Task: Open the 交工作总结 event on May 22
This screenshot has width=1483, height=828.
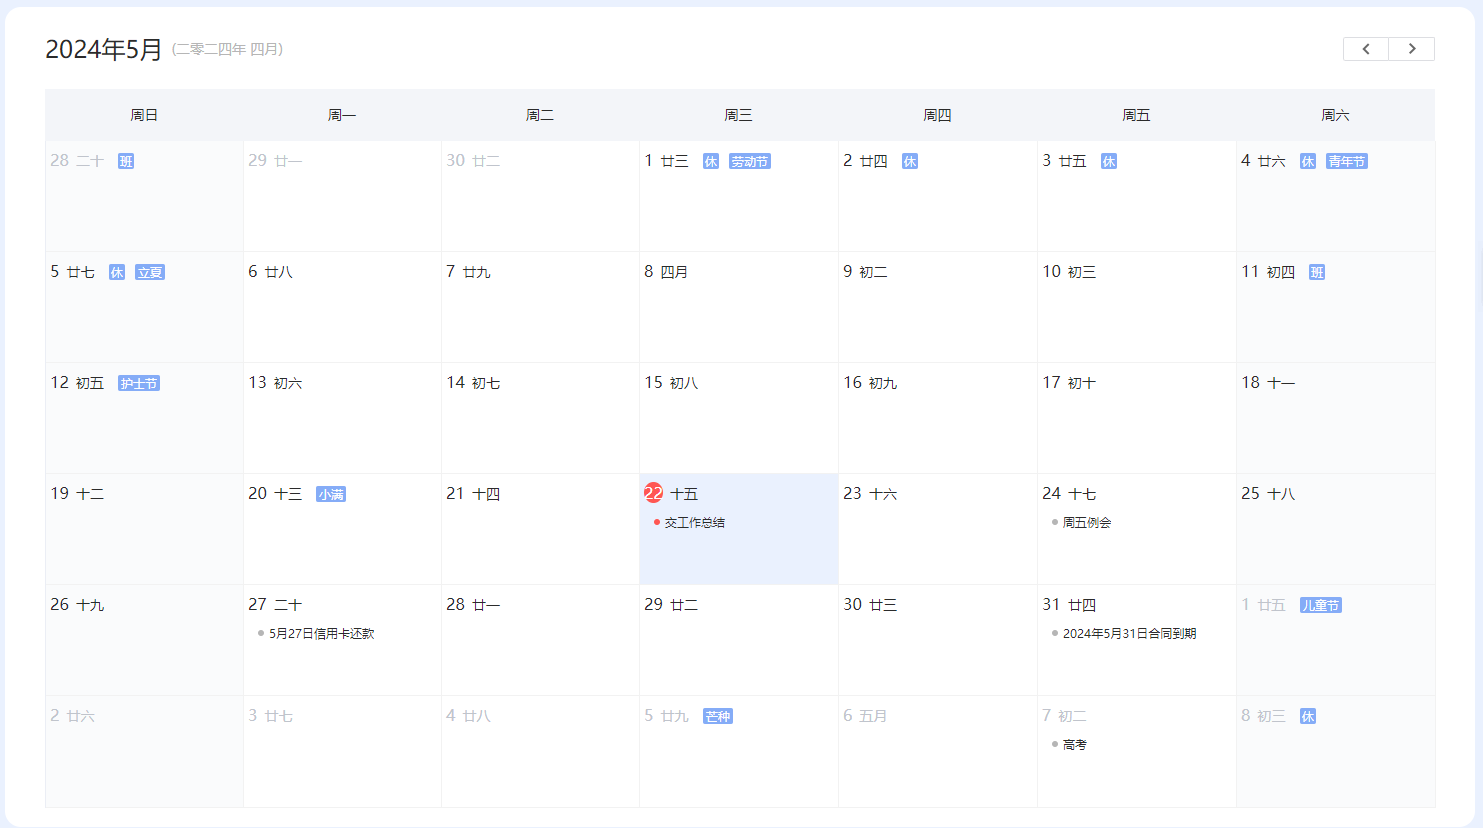Action: point(695,523)
